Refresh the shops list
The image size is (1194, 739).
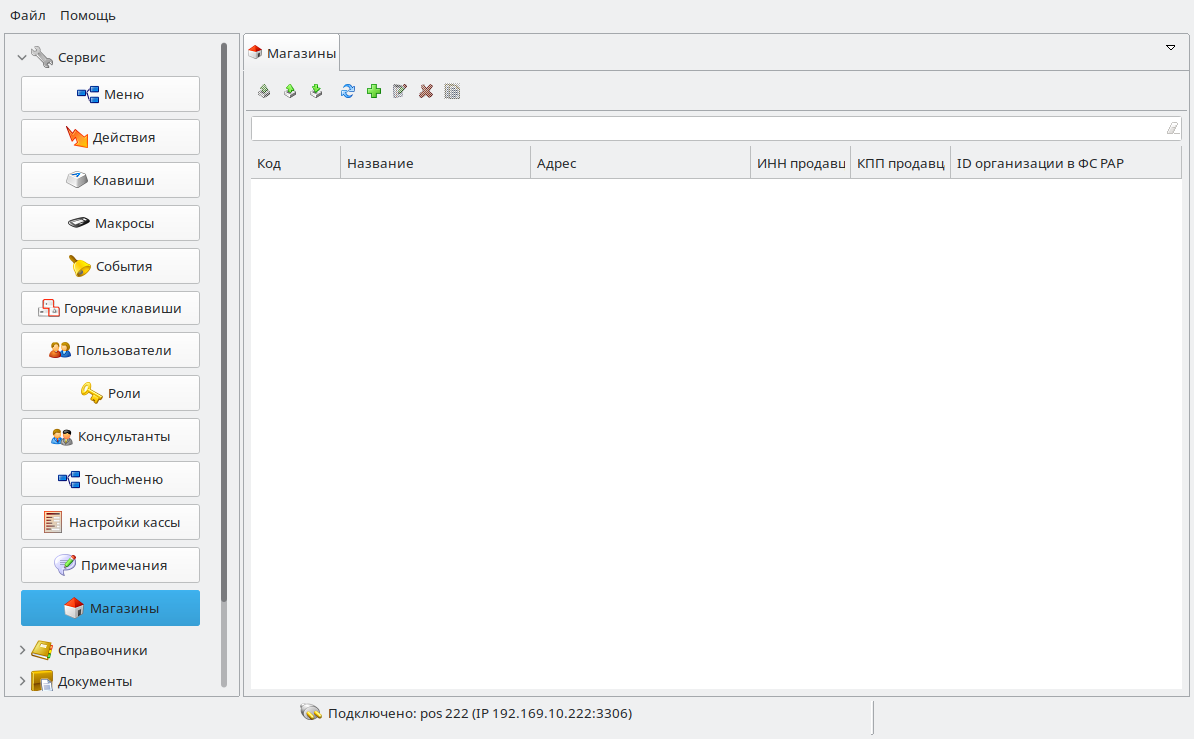347,91
